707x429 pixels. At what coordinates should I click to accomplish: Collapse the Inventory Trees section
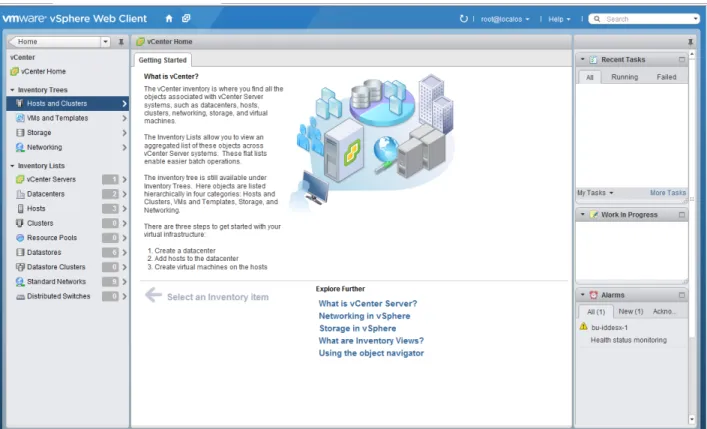click(x=13, y=90)
